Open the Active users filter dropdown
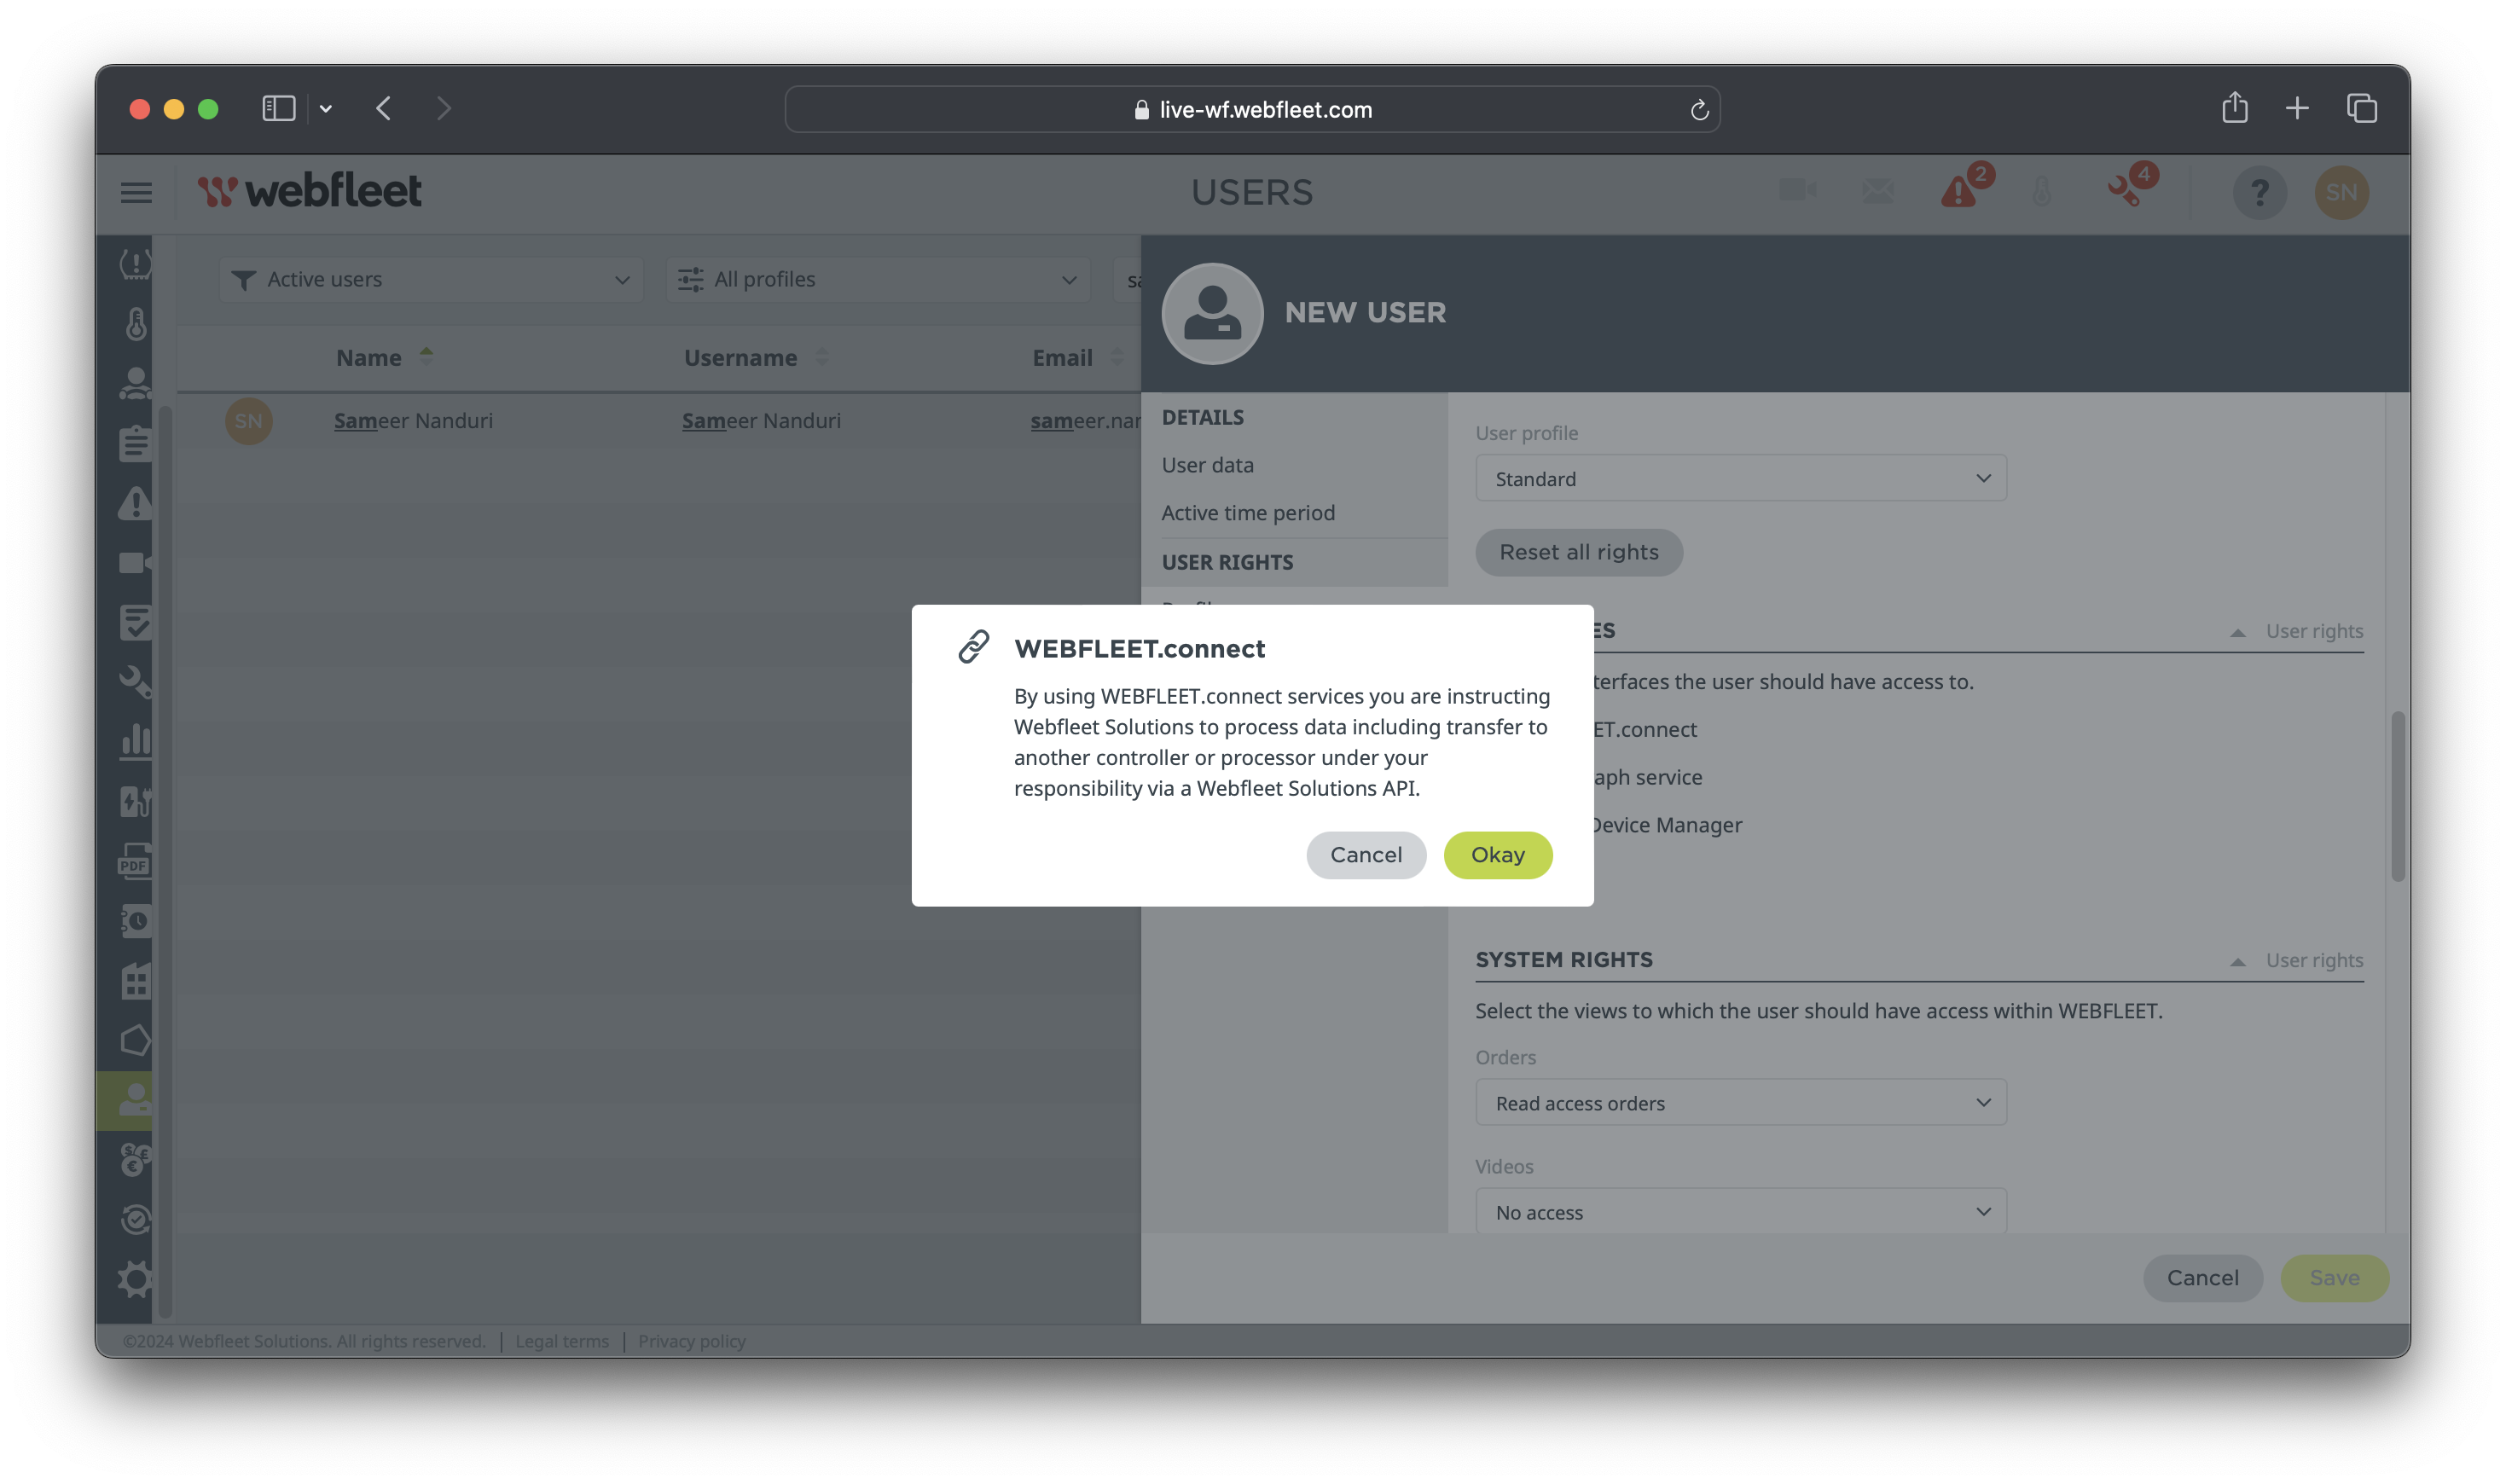 coord(431,280)
